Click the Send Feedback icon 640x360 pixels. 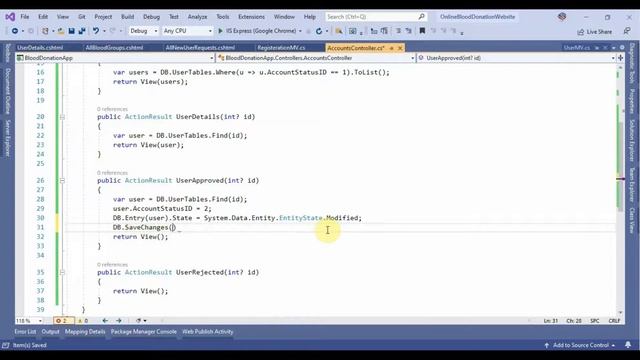pos(627,31)
